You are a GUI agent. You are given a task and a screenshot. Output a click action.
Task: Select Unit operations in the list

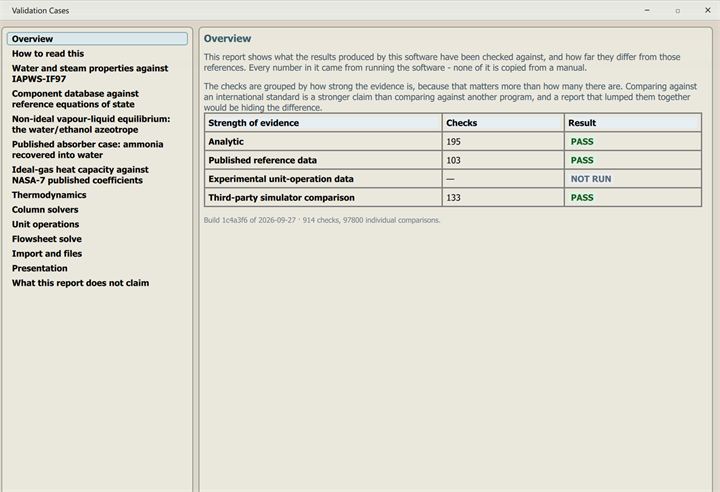45,224
